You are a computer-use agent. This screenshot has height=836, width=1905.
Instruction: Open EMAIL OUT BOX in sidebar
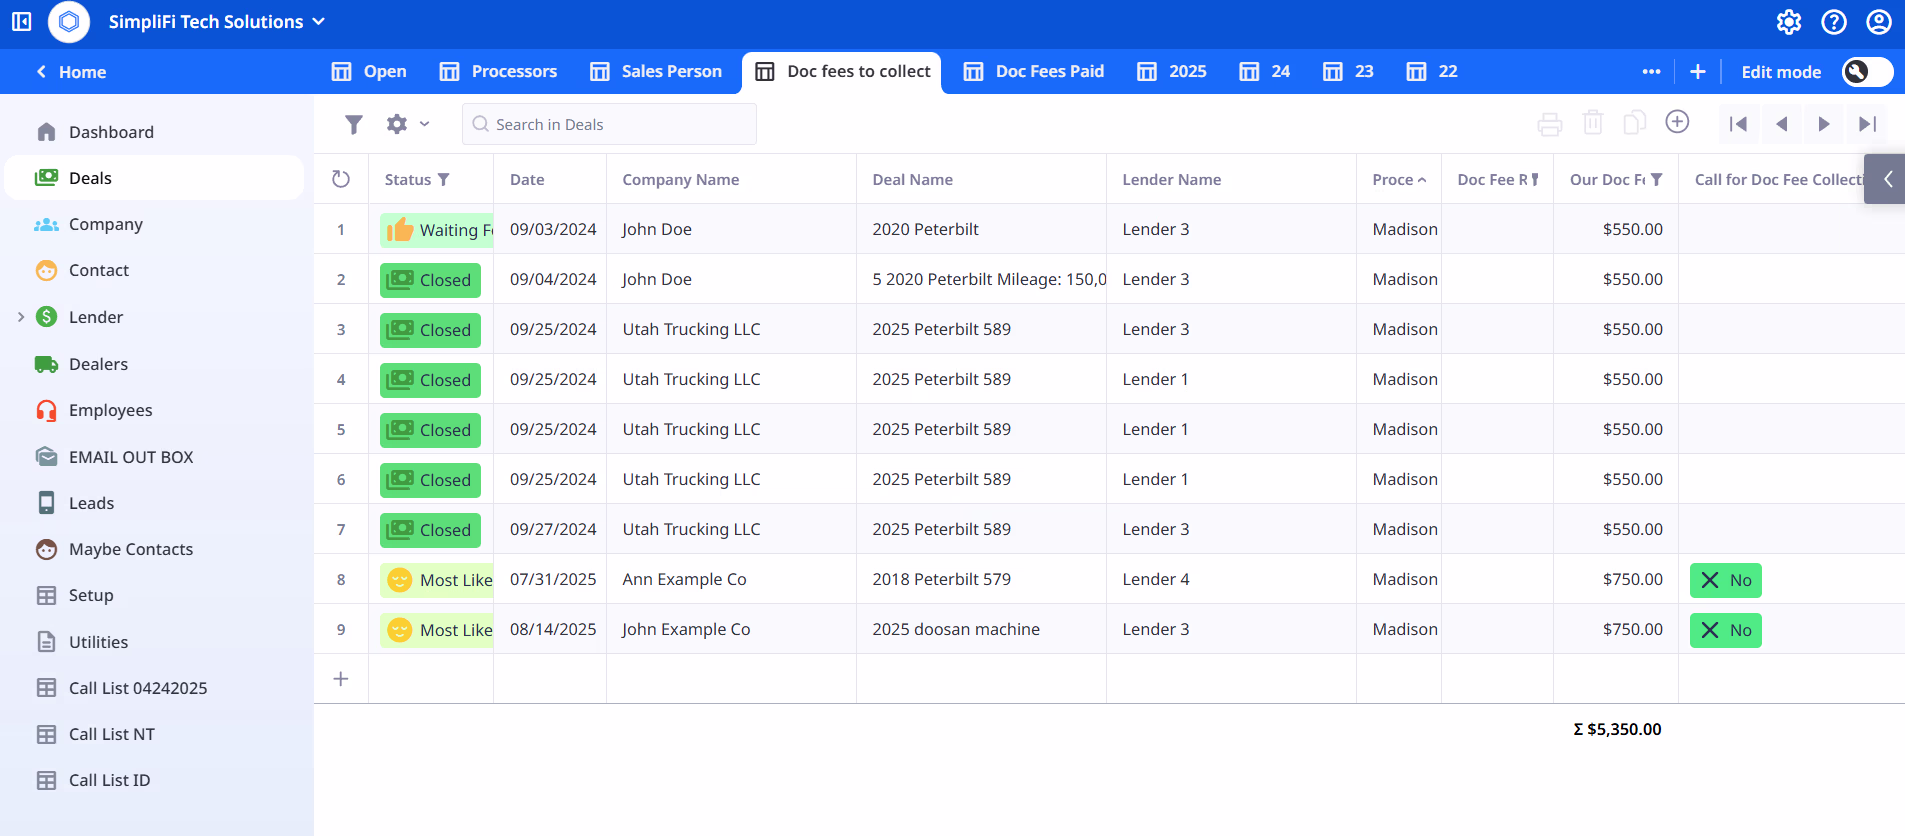pyautogui.click(x=154, y=457)
